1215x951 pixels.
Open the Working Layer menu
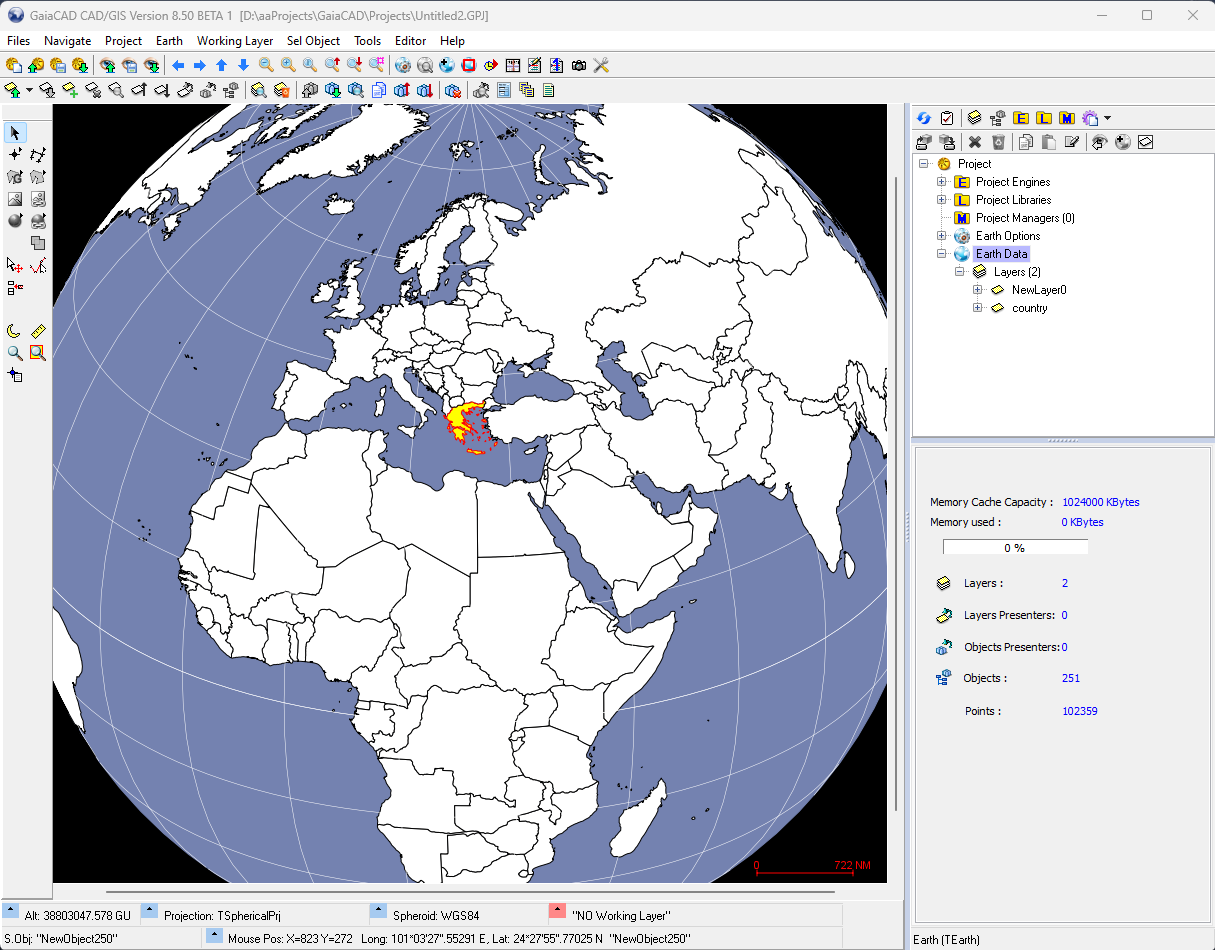pos(235,41)
